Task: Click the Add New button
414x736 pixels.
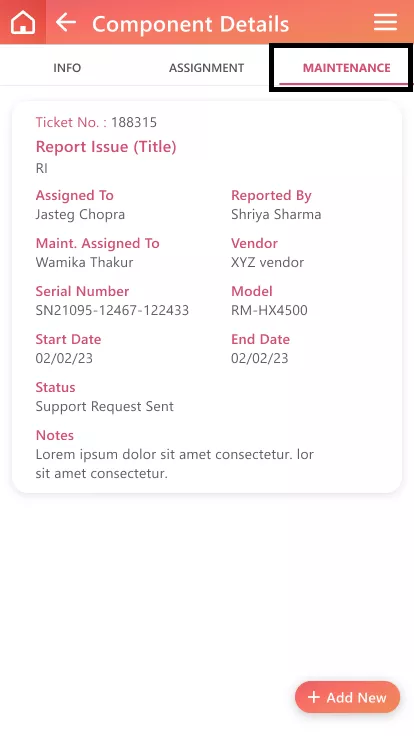Action: (347, 697)
